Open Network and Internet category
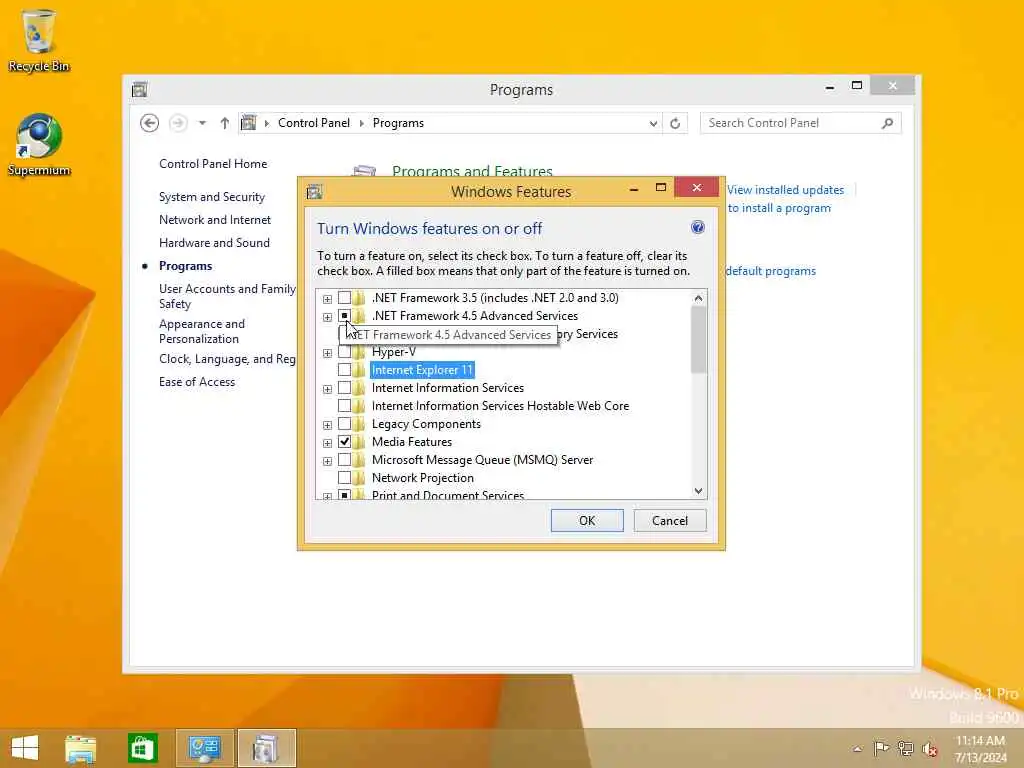 coord(214,220)
